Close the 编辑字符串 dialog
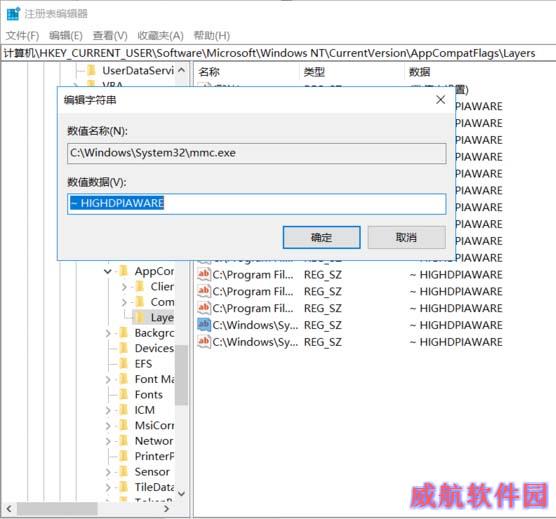 [x=440, y=100]
